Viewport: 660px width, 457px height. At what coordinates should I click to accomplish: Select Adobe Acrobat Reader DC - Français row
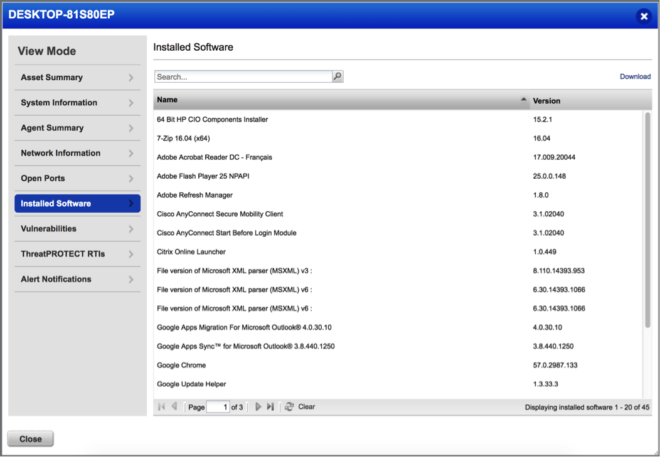click(398, 157)
